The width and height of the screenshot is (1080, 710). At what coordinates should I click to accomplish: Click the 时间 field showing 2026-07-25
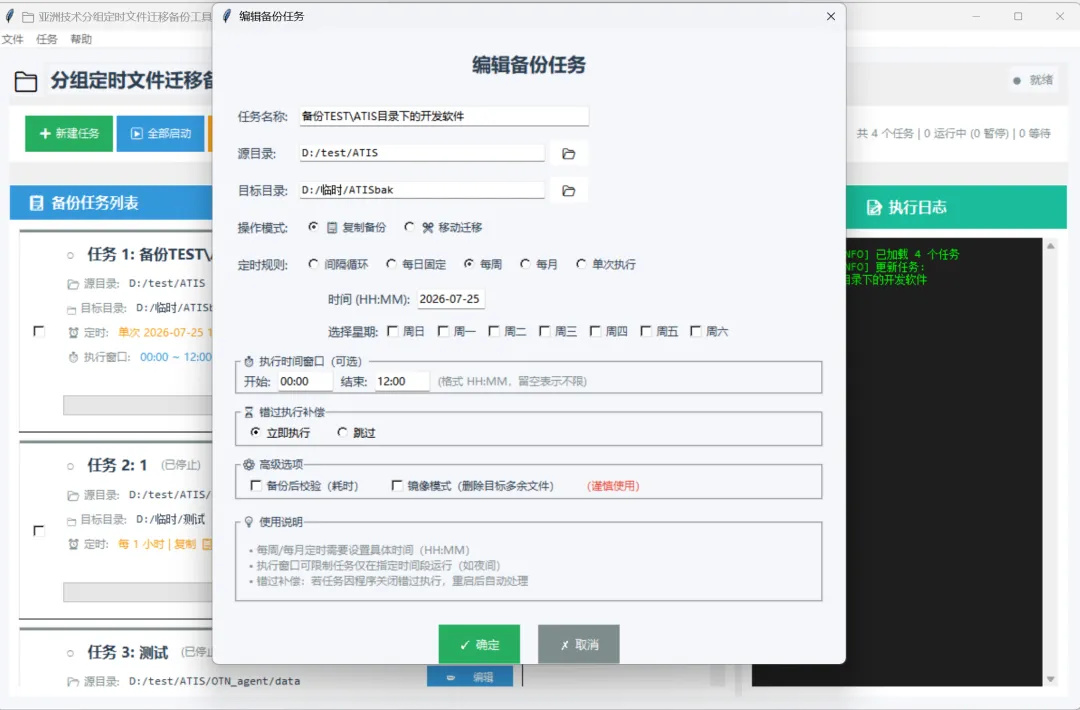coord(450,299)
